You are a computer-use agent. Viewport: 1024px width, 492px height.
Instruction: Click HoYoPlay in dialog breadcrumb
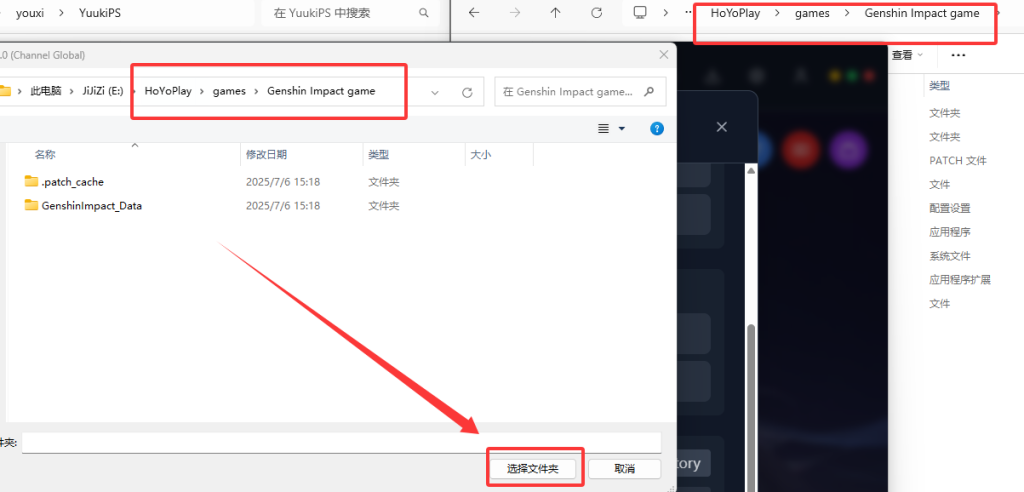click(168, 91)
